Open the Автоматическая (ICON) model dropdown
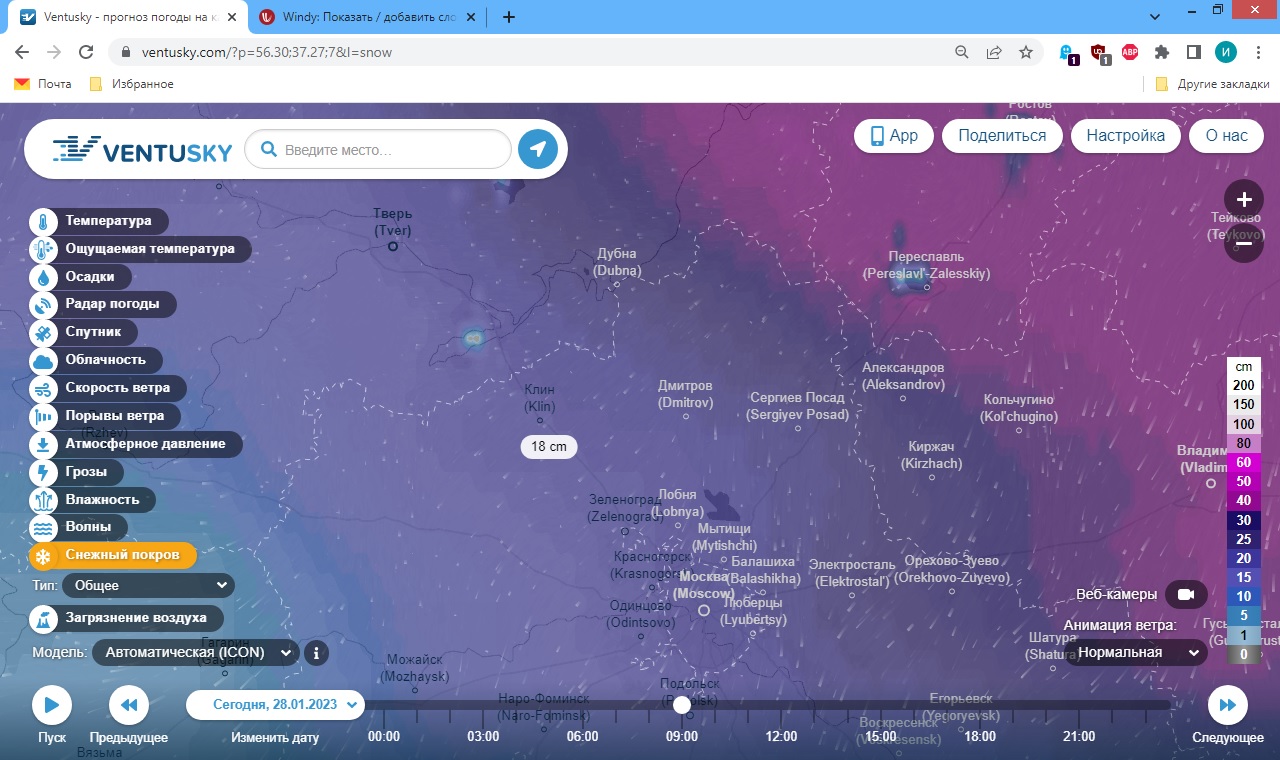This screenshot has height=760, width=1280. 196,653
